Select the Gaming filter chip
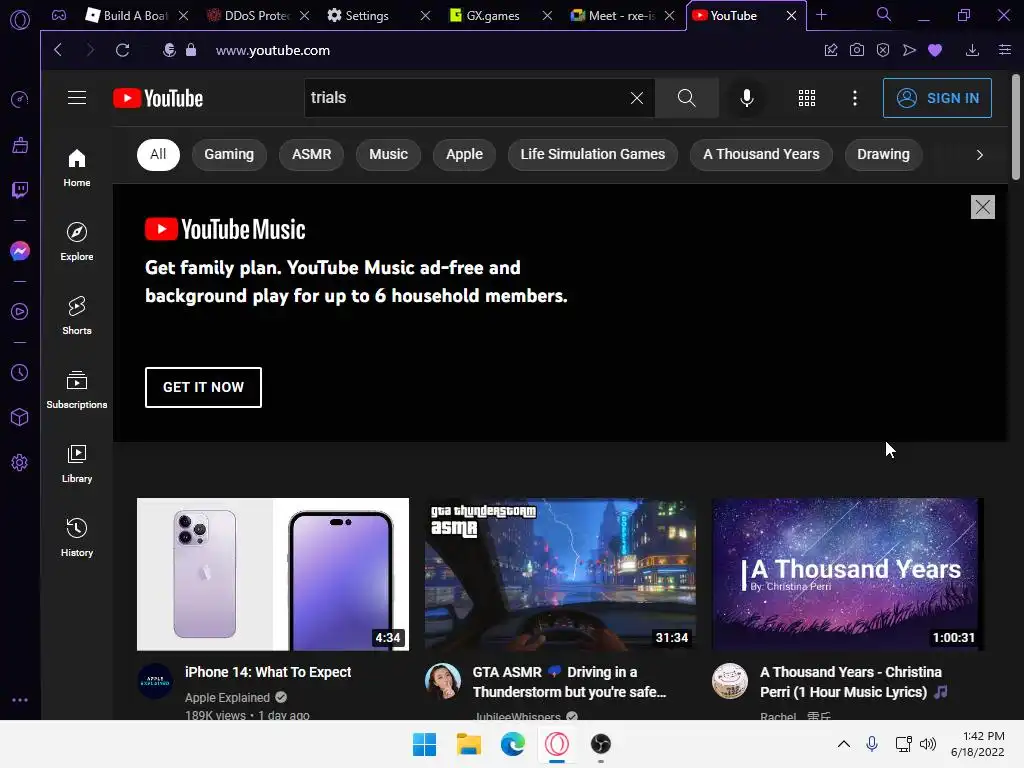The image size is (1024, 768). click(229, 155)
